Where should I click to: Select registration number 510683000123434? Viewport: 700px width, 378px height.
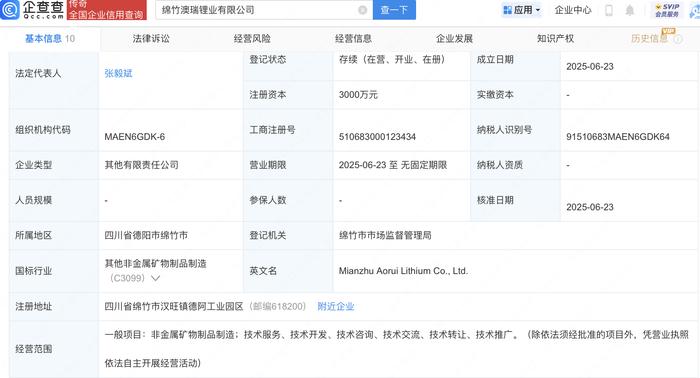377,137
